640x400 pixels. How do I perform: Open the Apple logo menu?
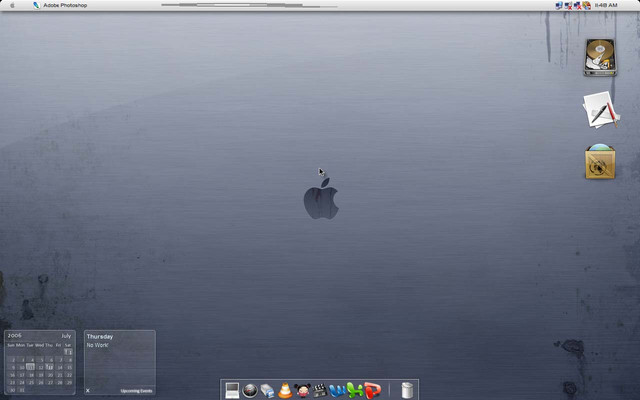click(x=12, y=5)
